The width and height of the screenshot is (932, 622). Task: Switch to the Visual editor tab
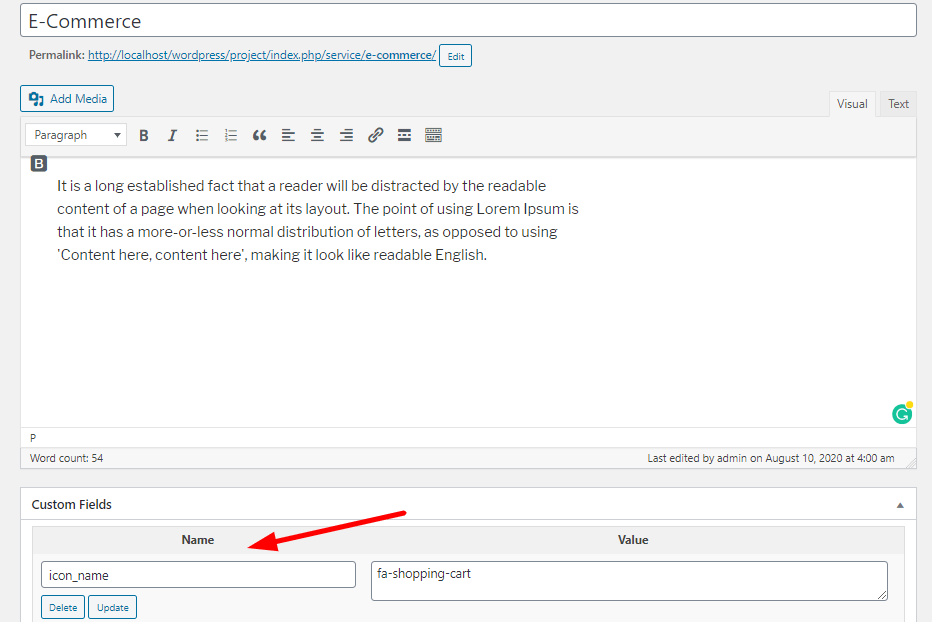coord(852,104)
